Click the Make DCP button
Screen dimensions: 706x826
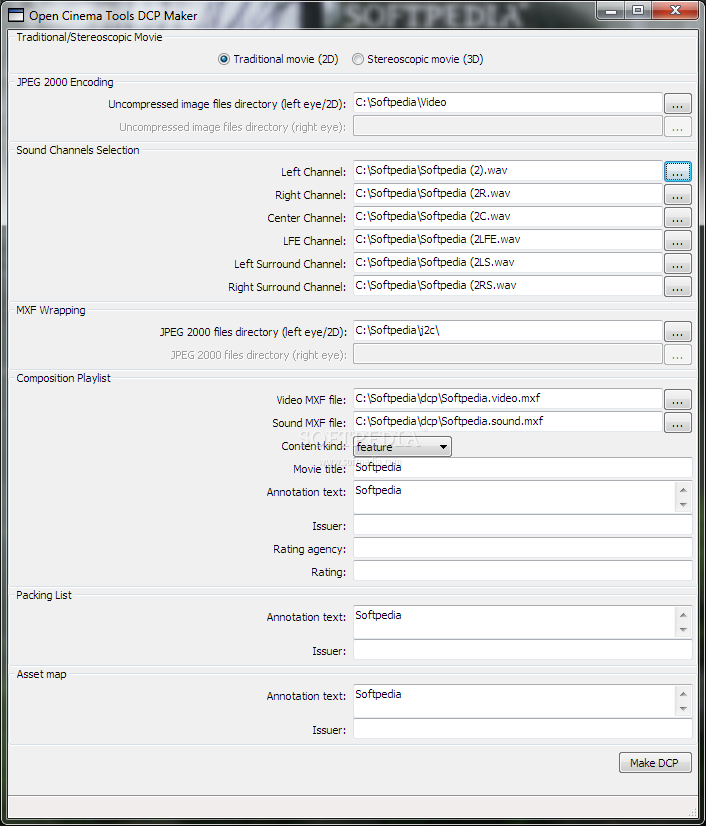tap(655, 763)
